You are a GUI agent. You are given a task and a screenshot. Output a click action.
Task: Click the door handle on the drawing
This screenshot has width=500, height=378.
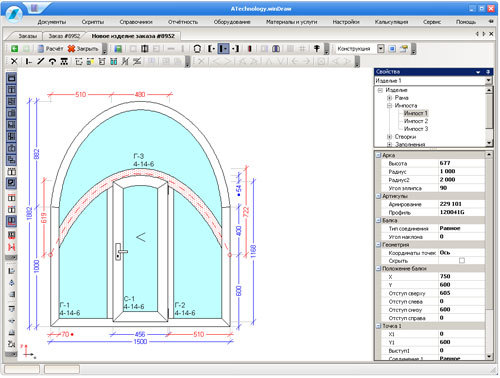[120, 252]
